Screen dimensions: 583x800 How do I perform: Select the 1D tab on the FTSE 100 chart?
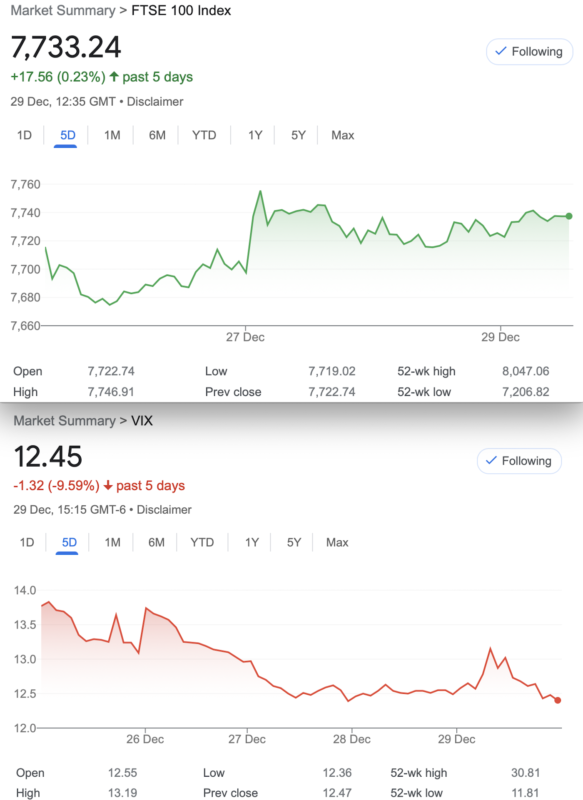24,135
